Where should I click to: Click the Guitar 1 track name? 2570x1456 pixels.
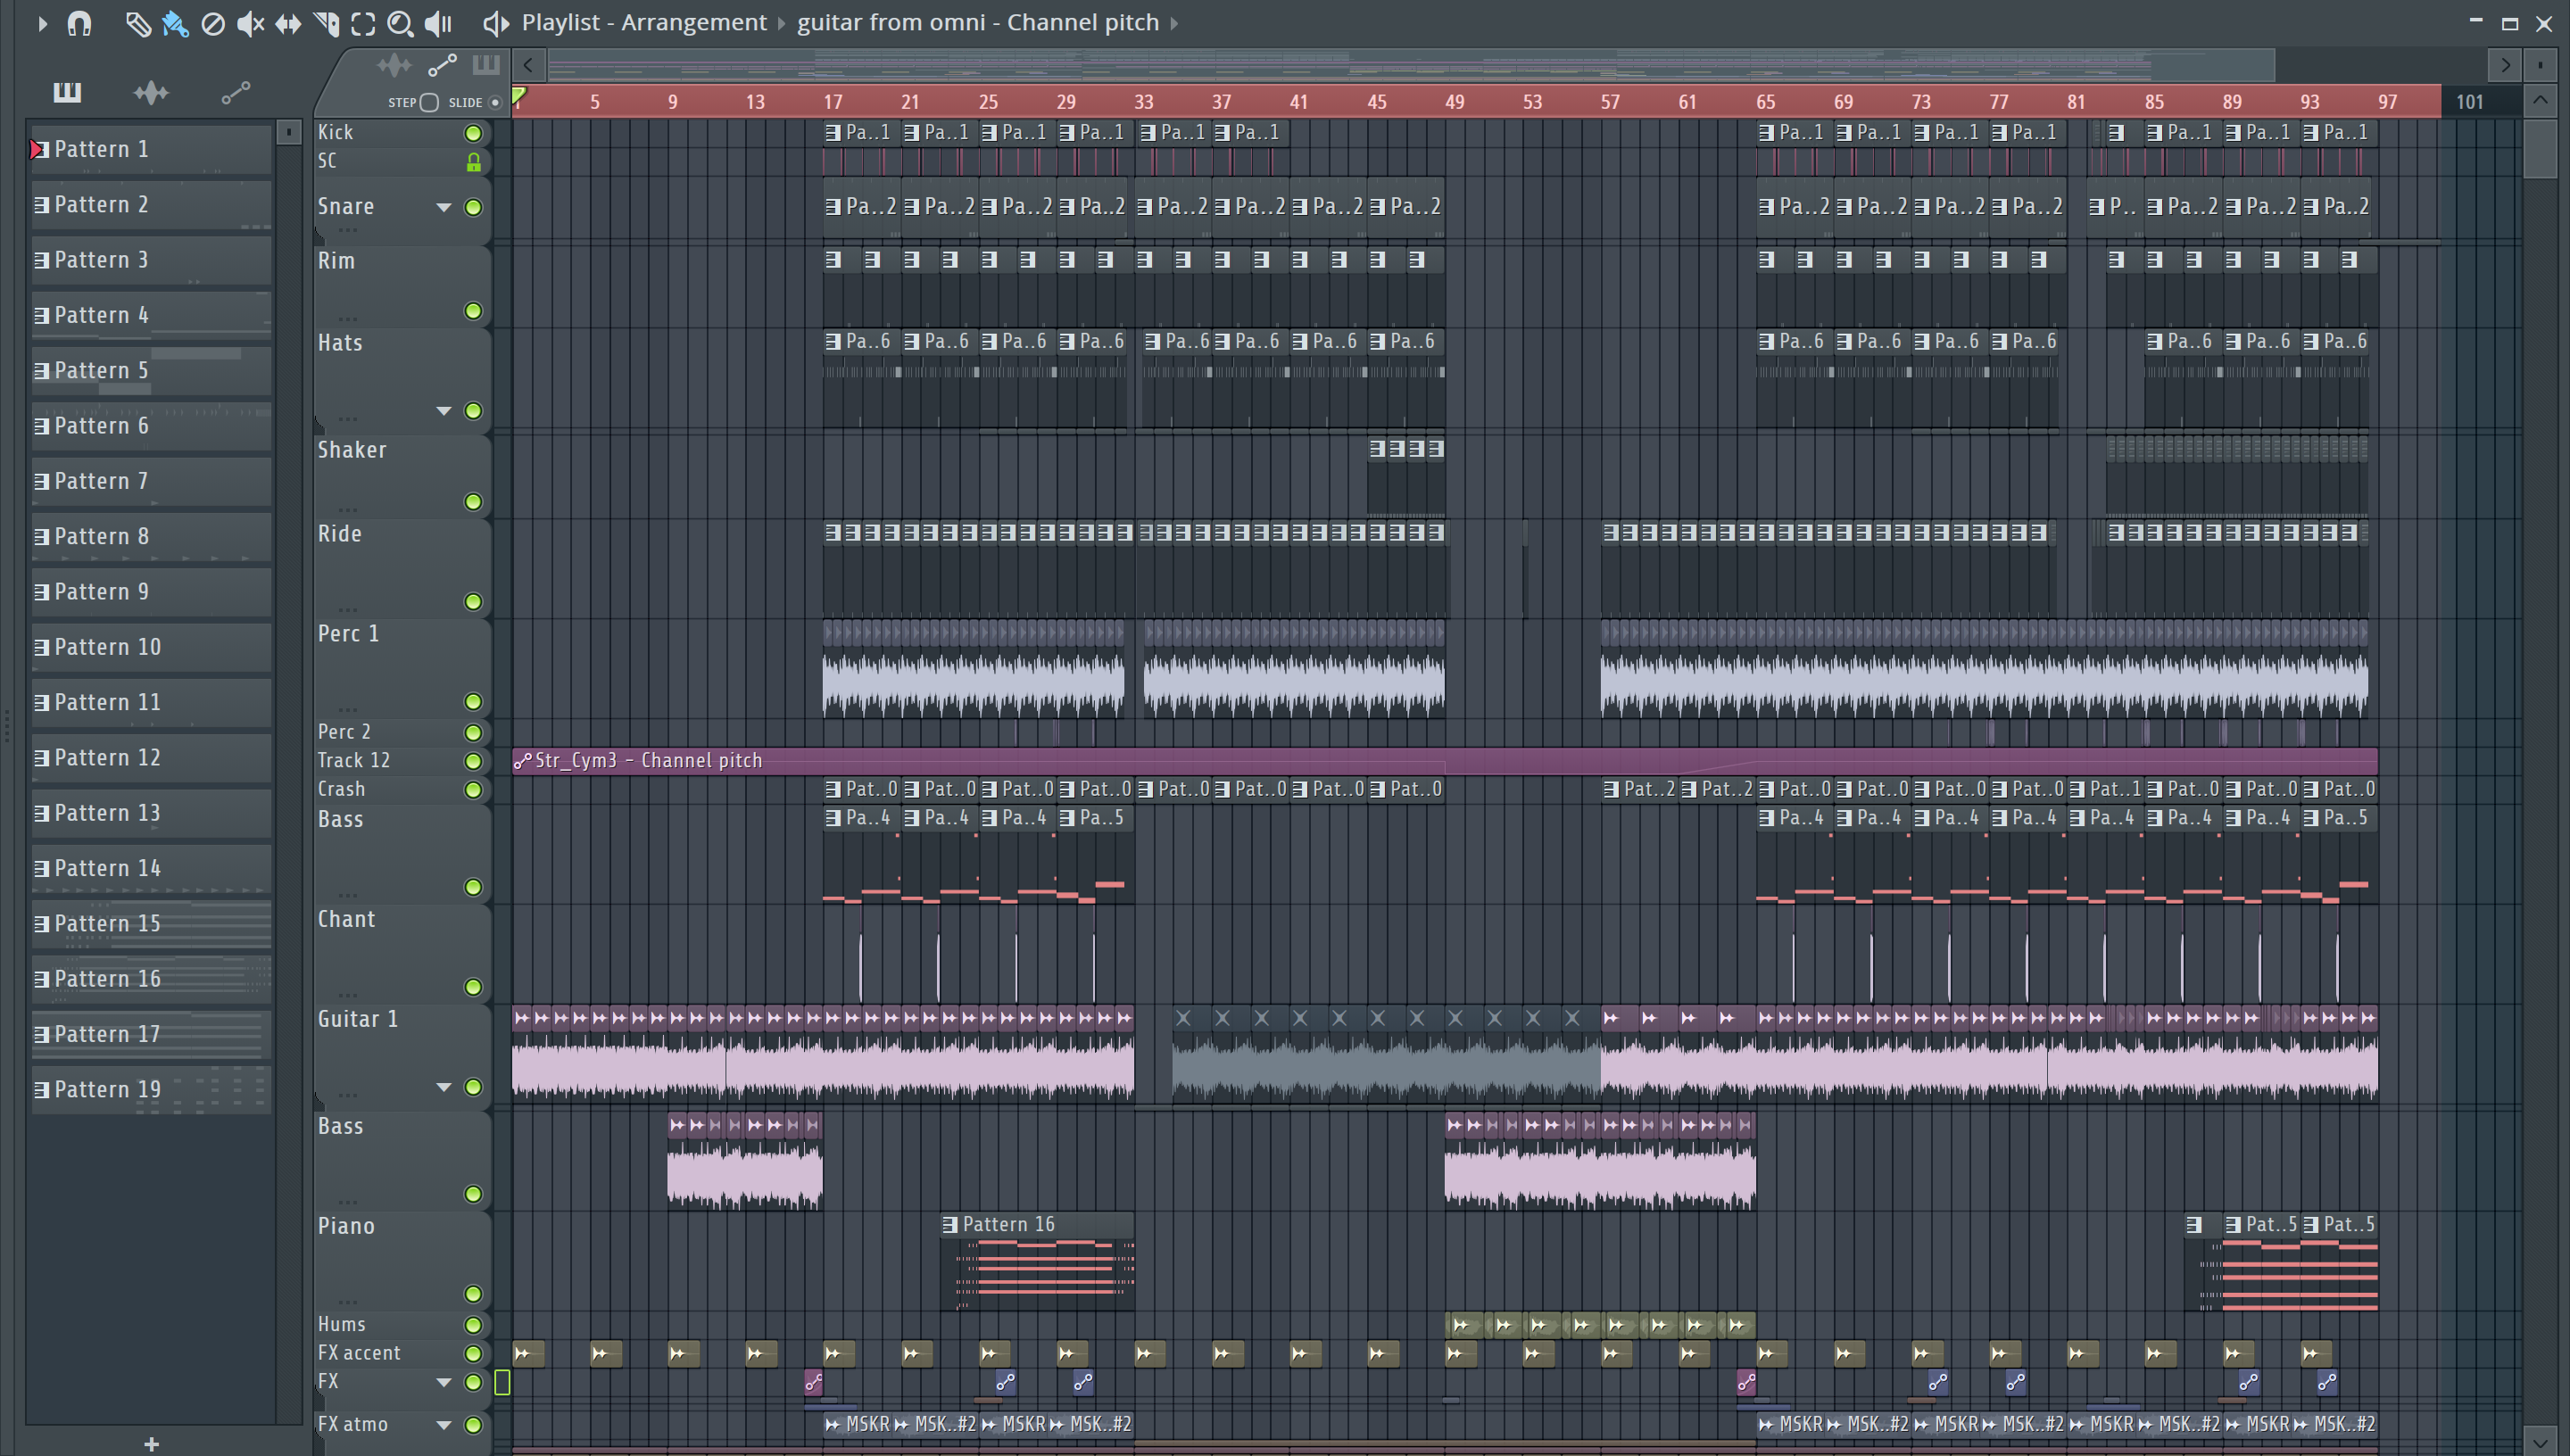pos(358,1019)
